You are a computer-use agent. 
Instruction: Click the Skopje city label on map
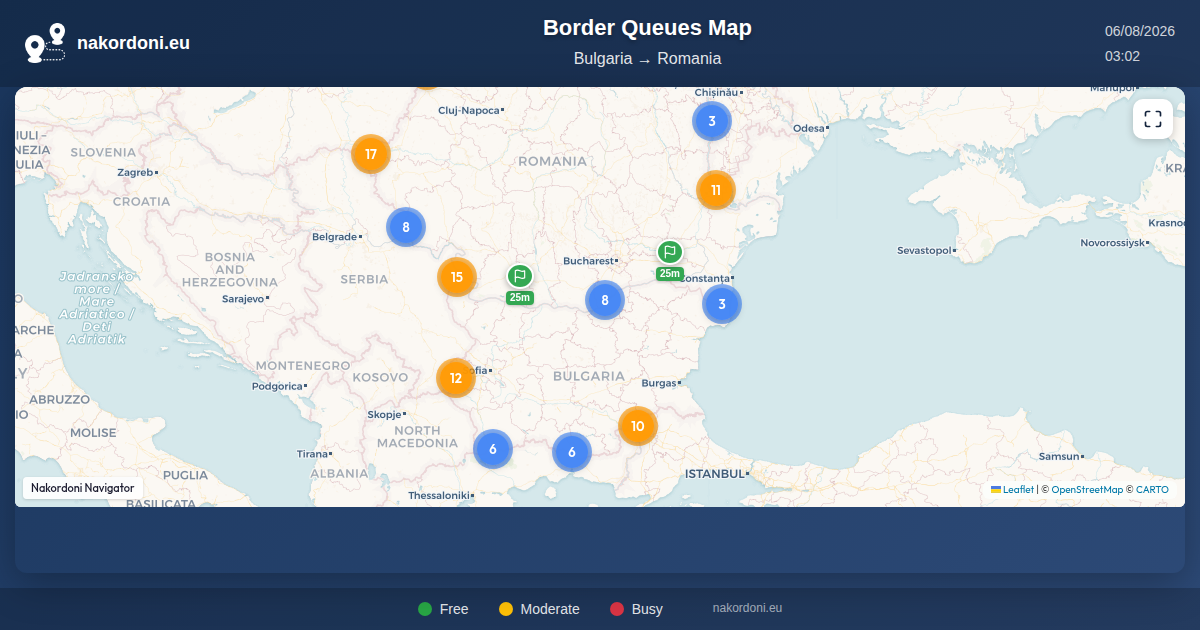384,414
